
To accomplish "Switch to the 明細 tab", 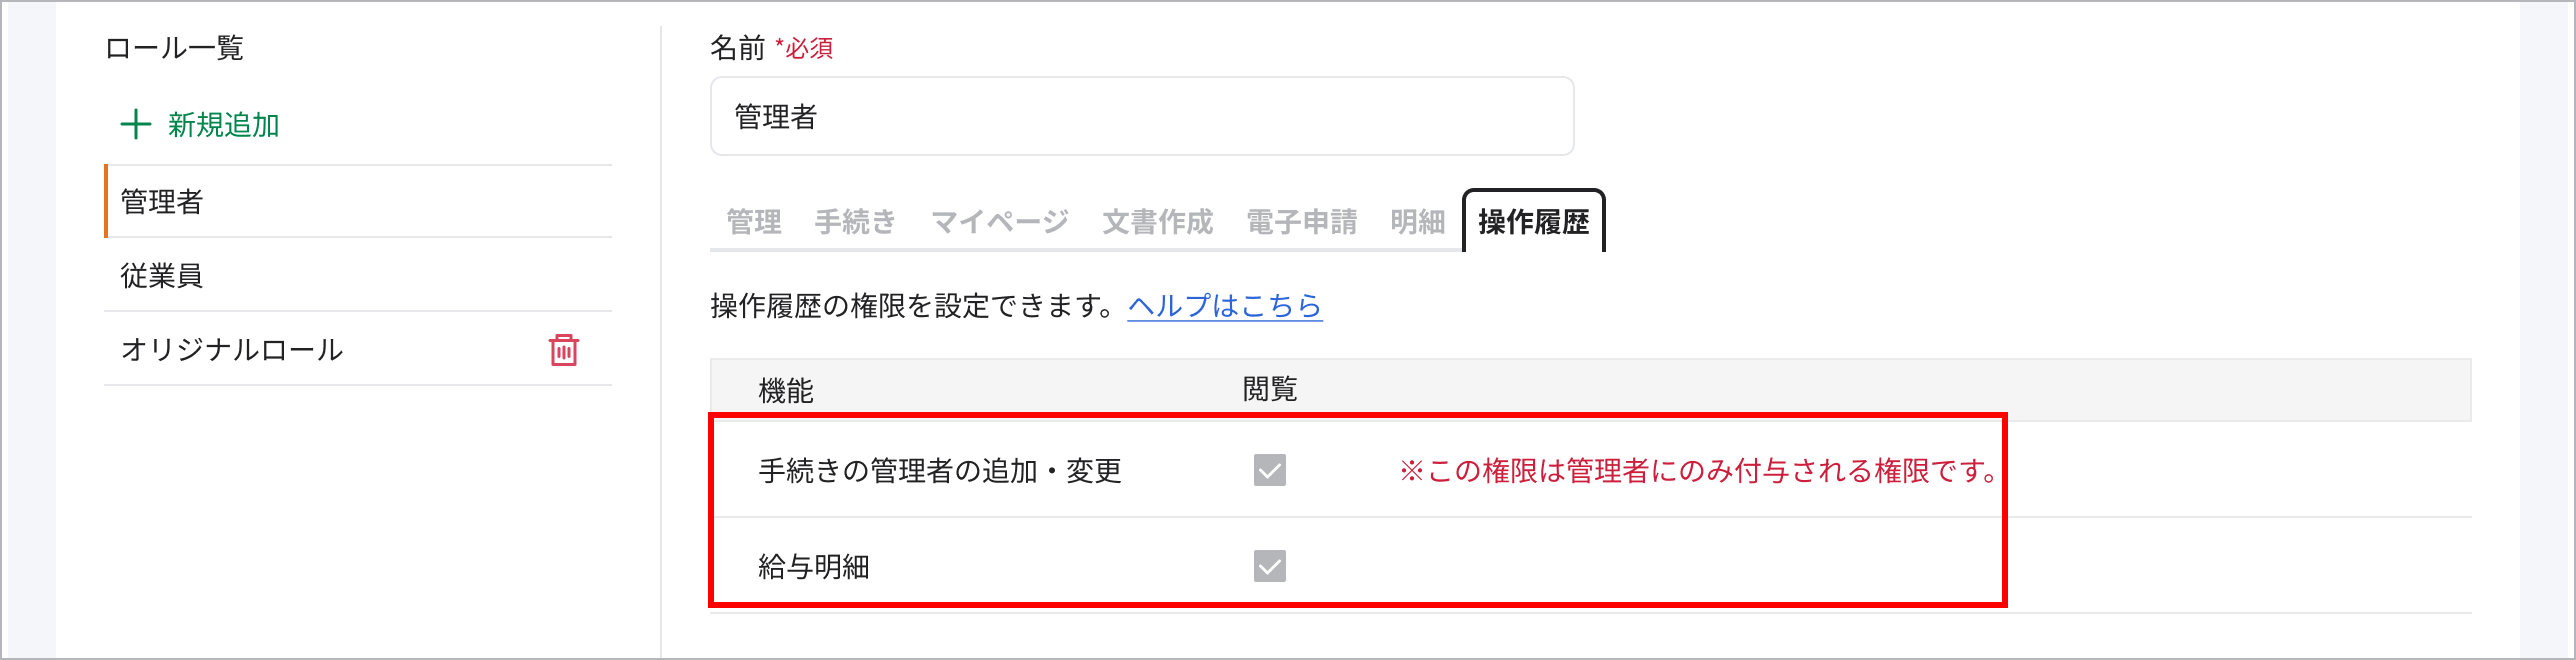I will (1417, 222).
